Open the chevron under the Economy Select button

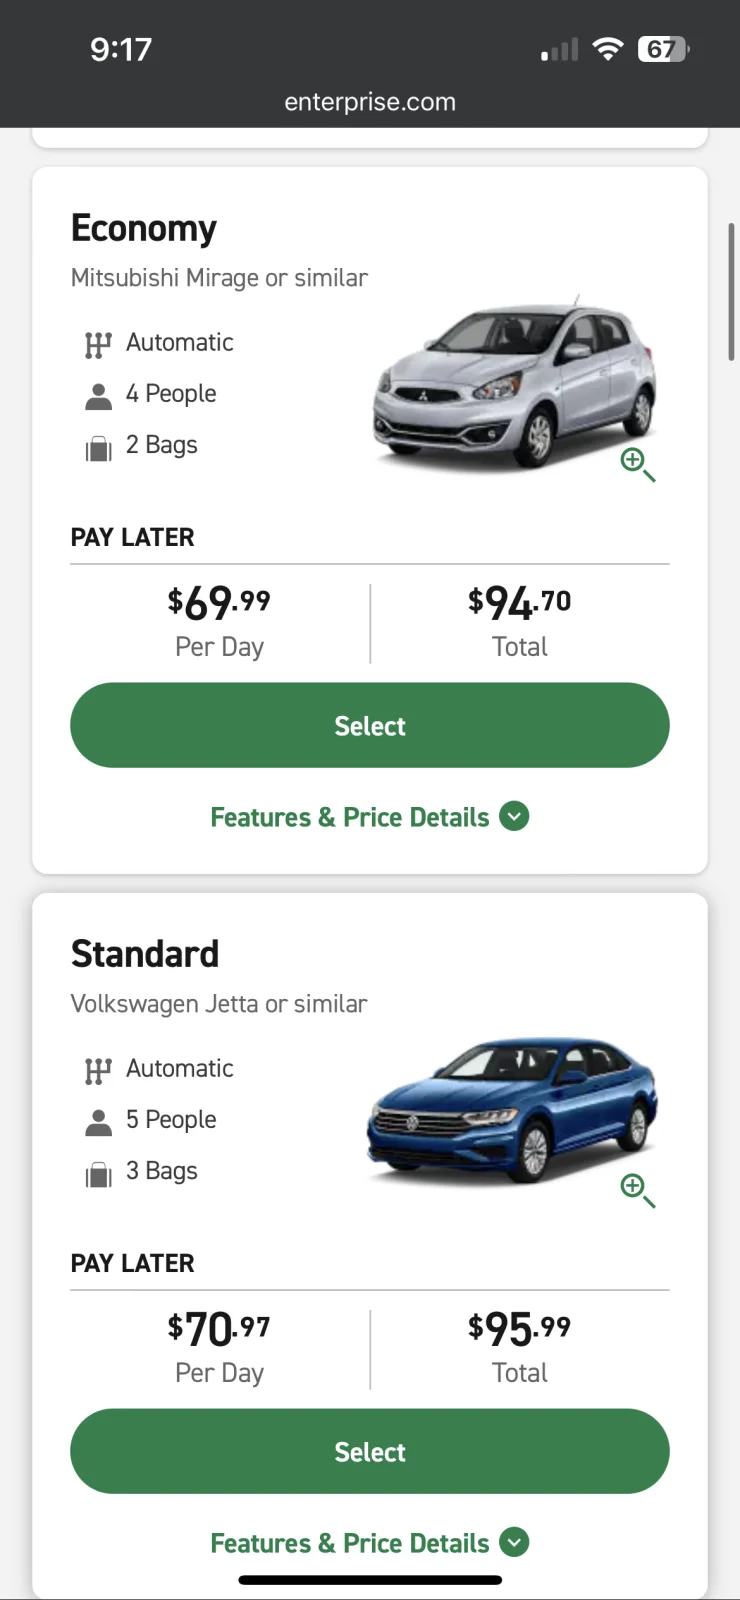[514, 817]
